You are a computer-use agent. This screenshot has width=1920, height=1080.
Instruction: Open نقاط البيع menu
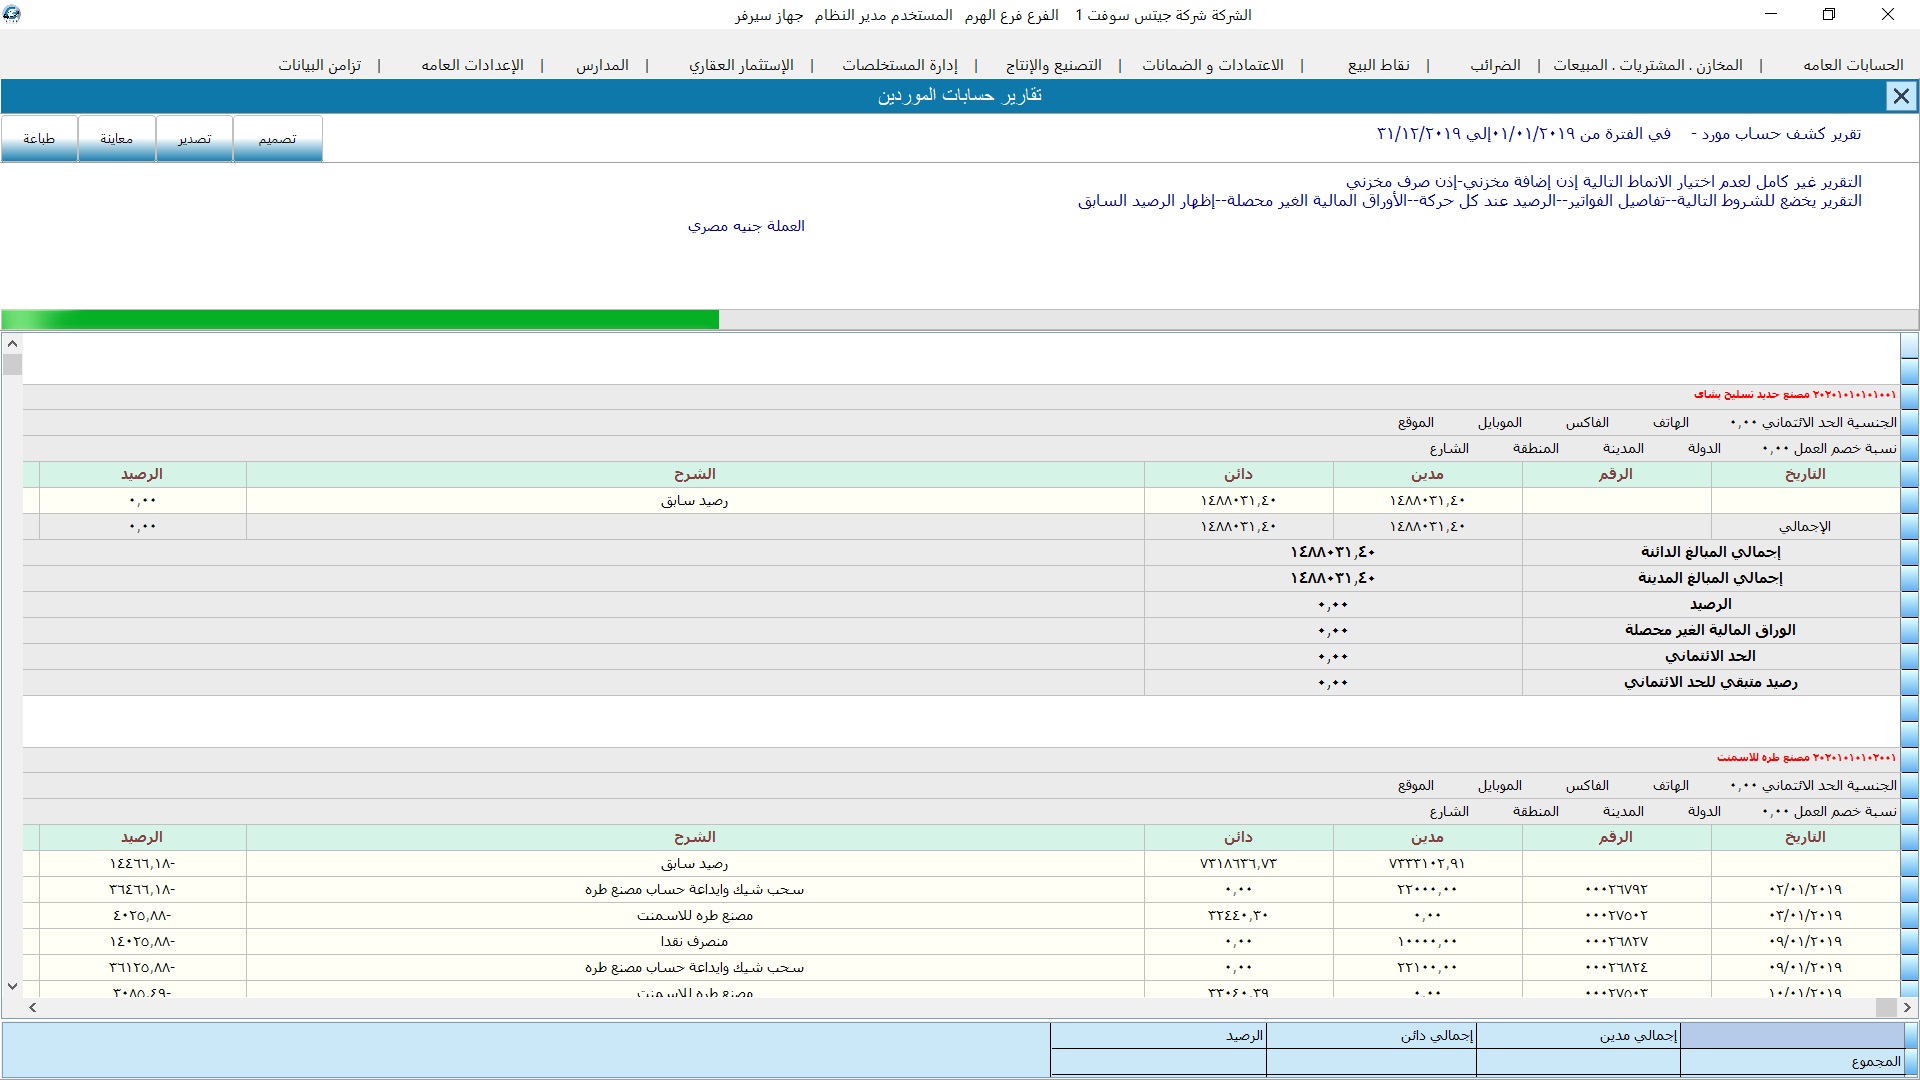click(x=1379, y=65)
